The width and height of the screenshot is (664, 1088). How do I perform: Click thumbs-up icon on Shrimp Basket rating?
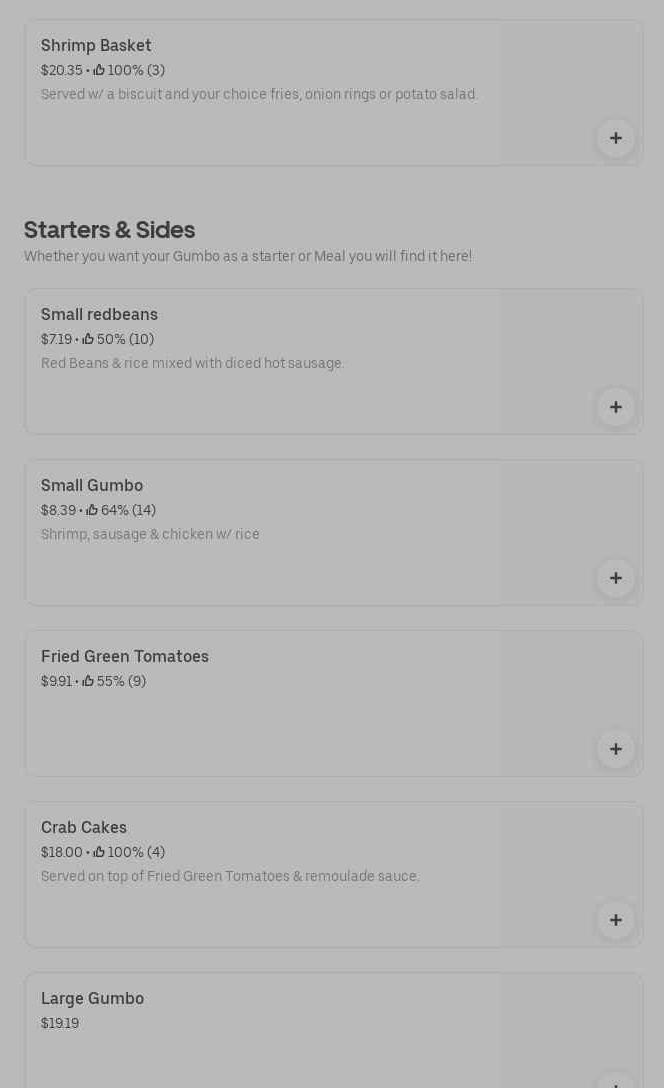99,69
